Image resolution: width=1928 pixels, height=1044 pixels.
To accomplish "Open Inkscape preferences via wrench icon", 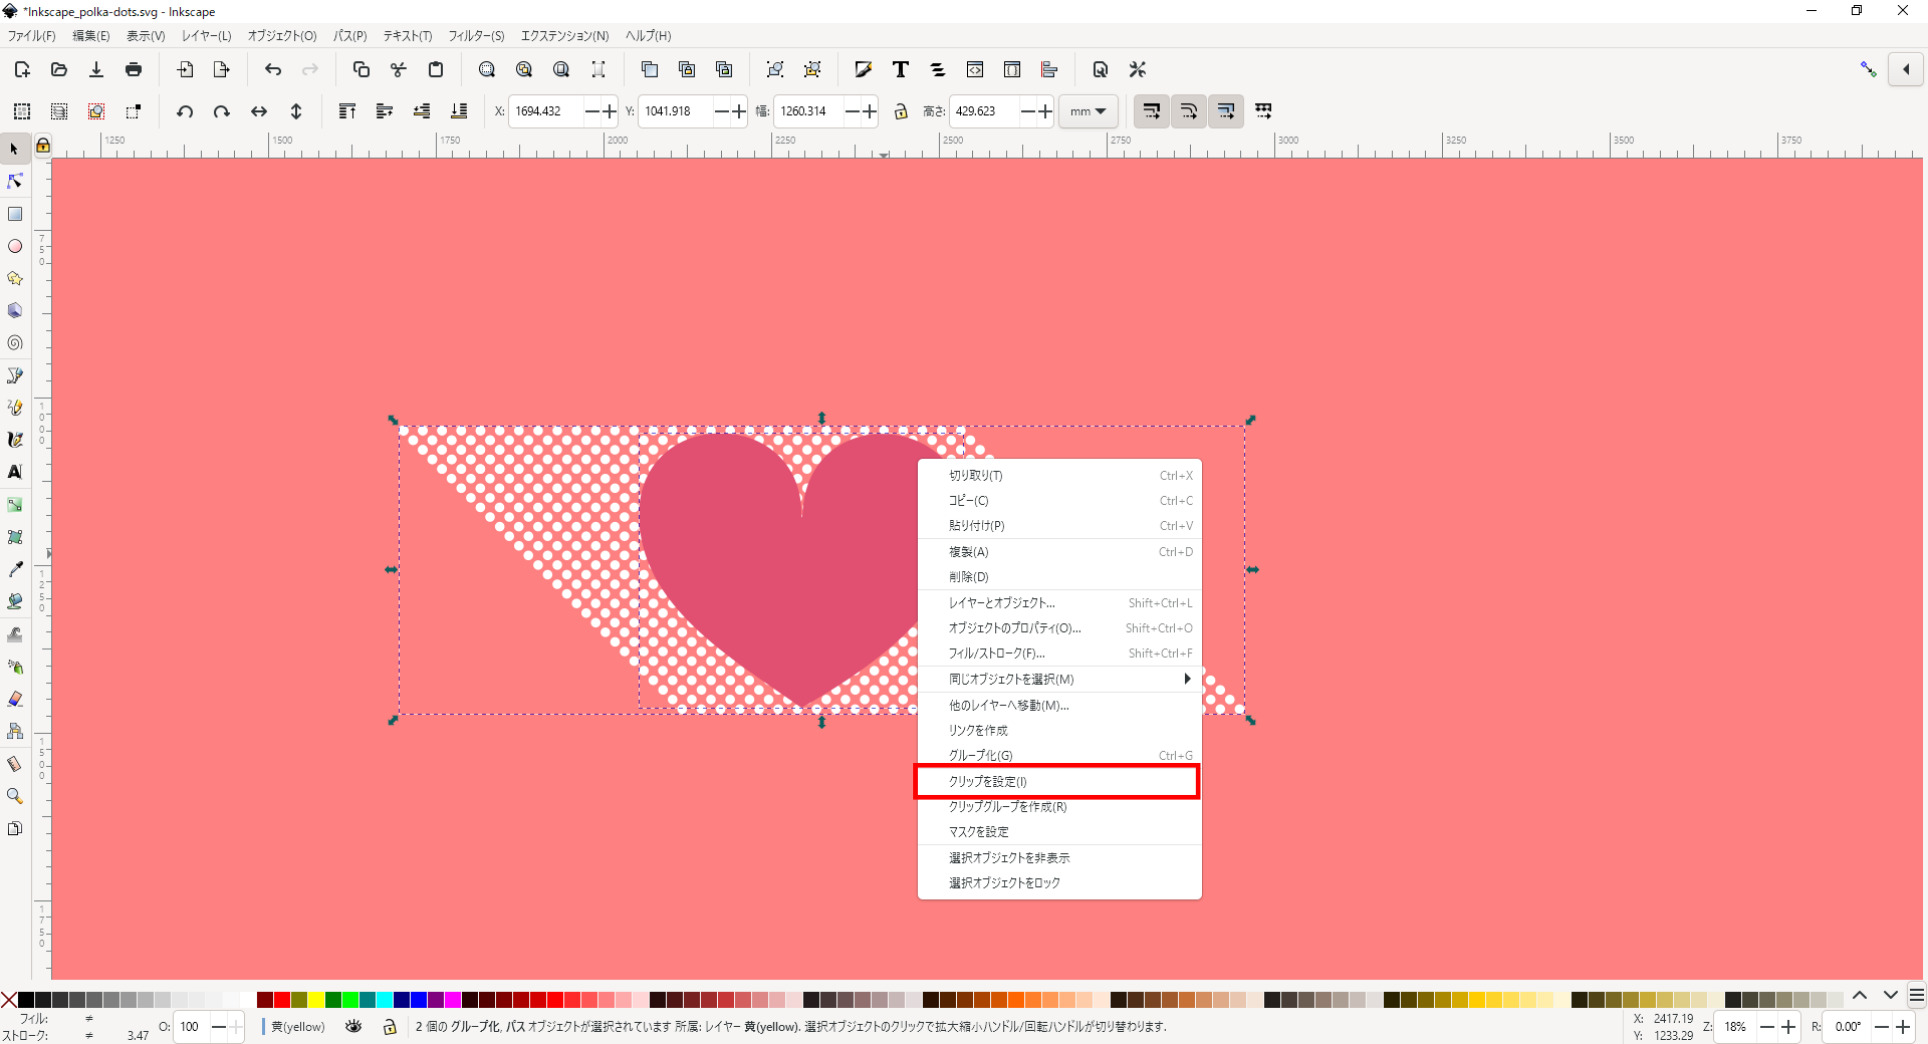I will tap(1136, 69).
